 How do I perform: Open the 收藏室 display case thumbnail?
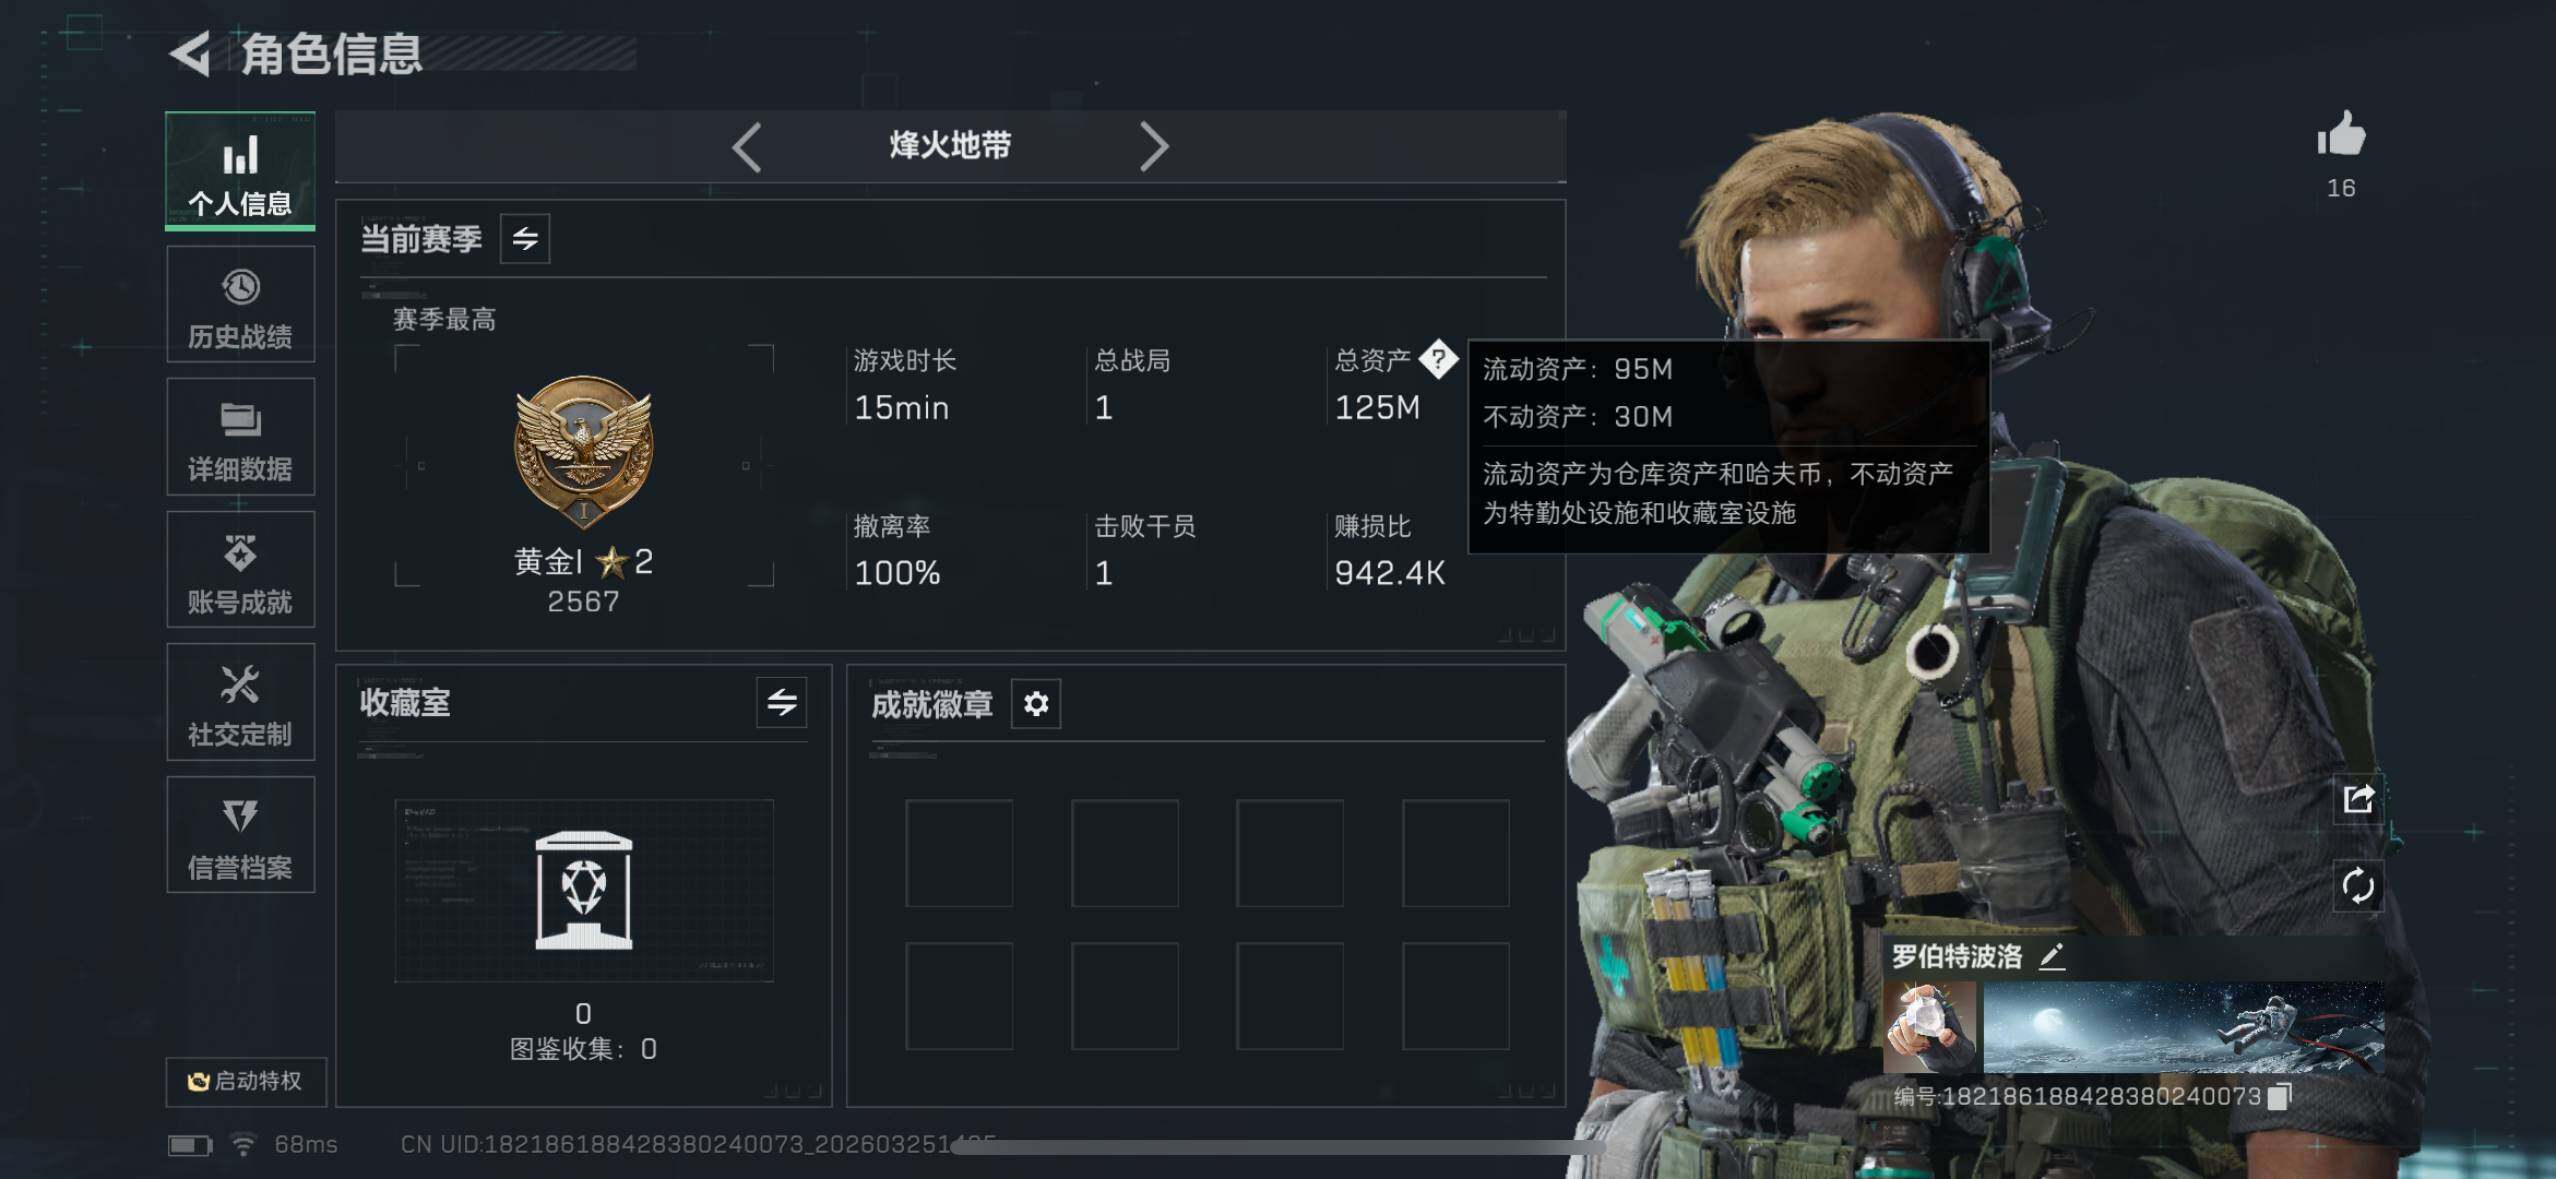584,890
